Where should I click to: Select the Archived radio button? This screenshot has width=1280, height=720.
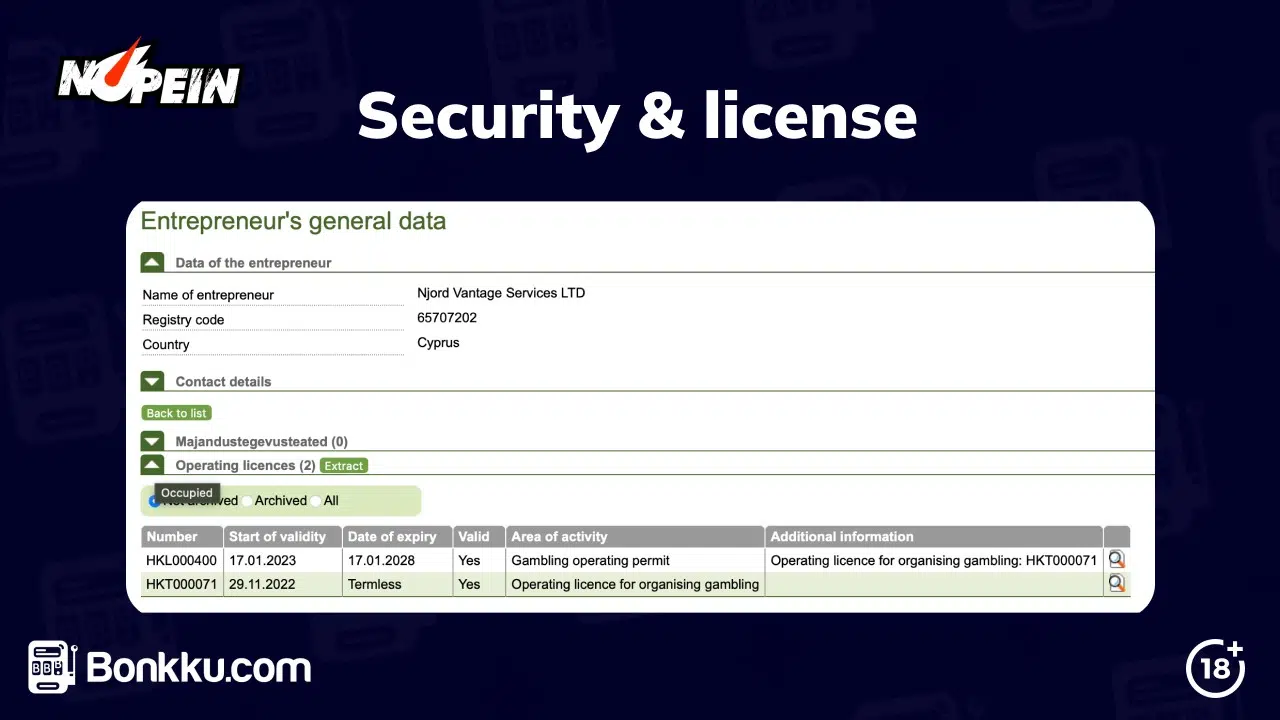[x=247, y=500]
